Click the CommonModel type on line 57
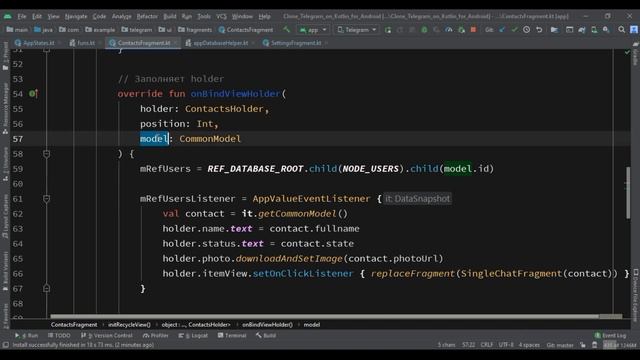The image size is (640, 360). (210, 139)
